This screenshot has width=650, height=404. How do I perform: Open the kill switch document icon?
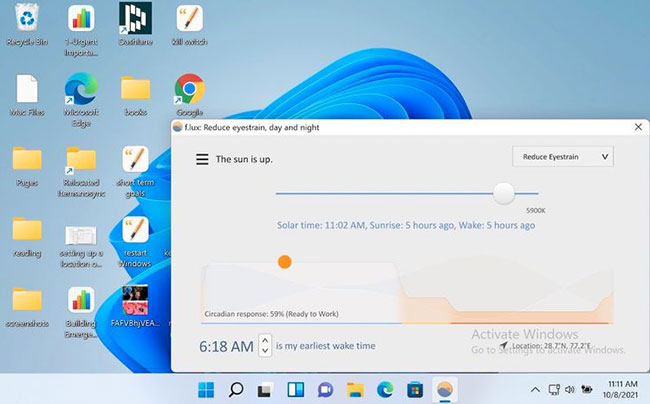tap(189, 25)
